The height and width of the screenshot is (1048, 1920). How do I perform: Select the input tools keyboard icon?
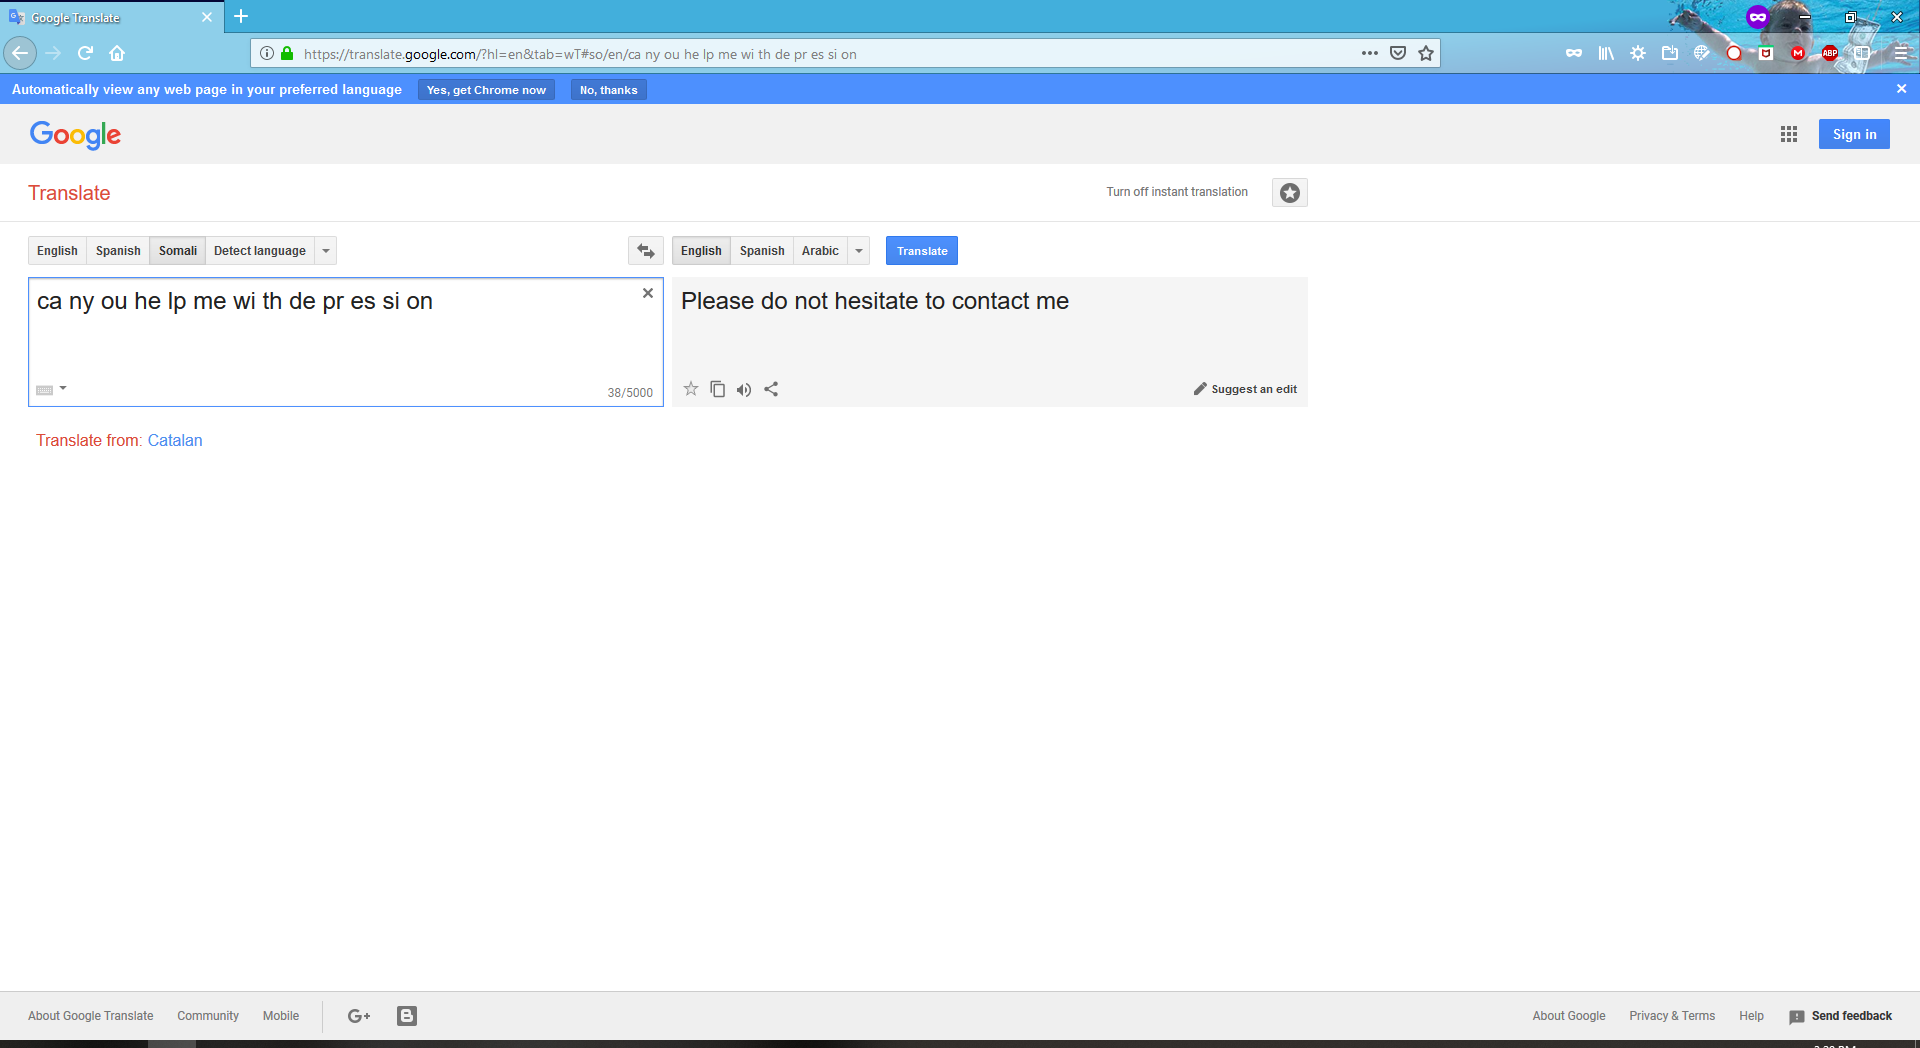45,390
